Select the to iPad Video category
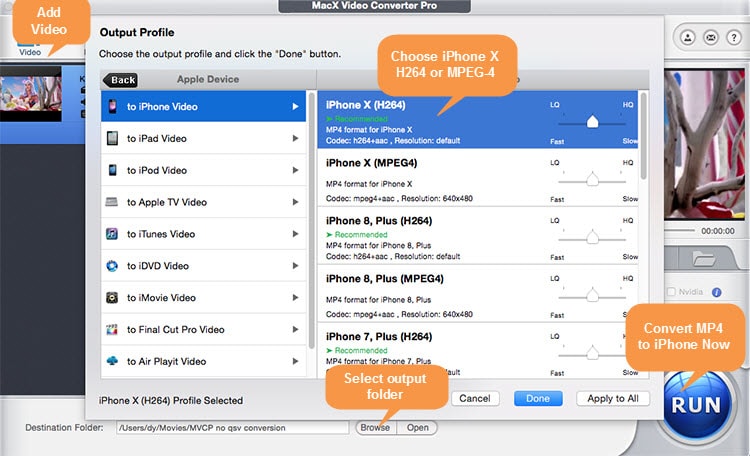The height and width of the screenshot is (456, 750). (x=203, y=138)
